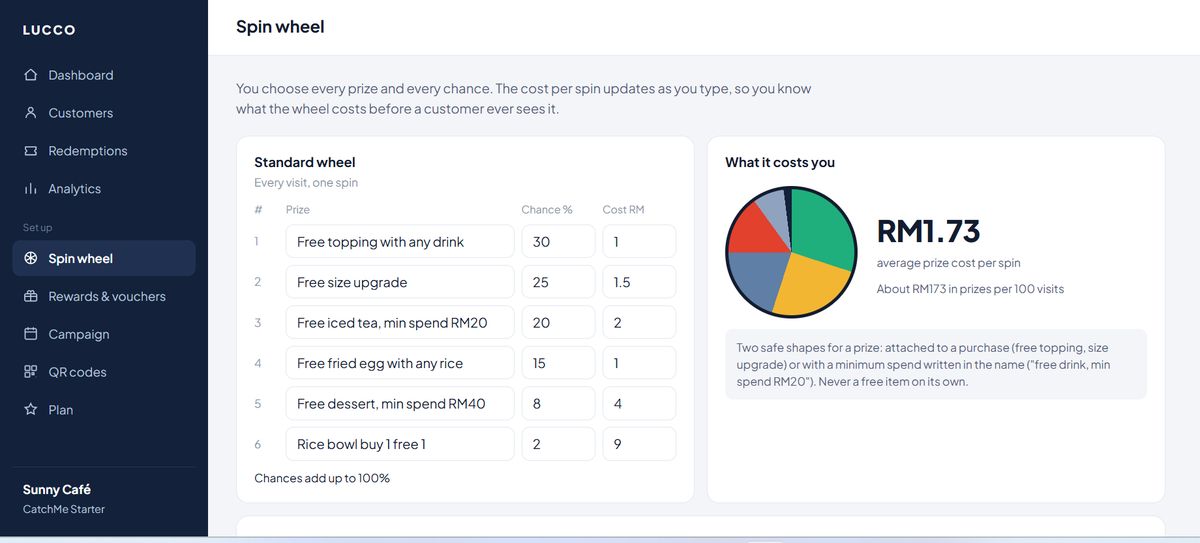Click the Dashboard home icon
Screen dimensions: 1200x543
[30, 75]
